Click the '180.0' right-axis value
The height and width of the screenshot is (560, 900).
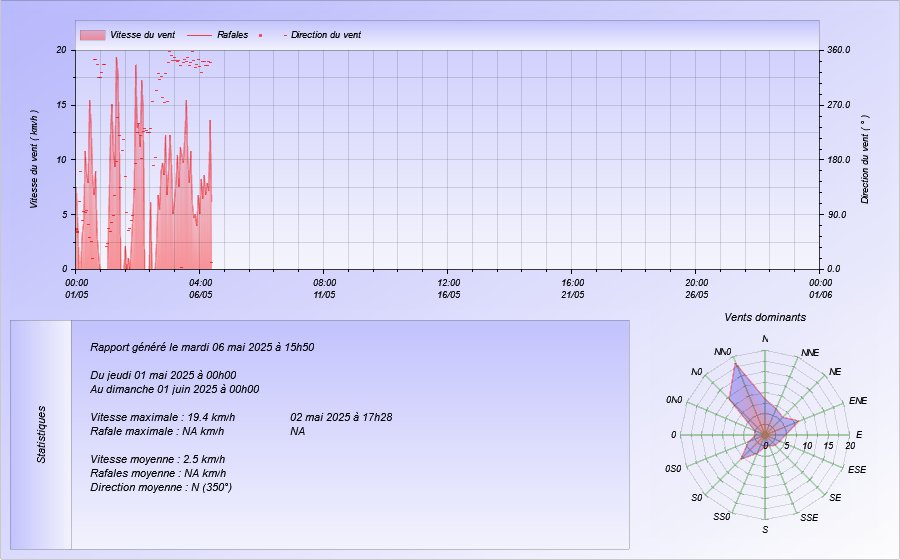click(x=839, y=160)
